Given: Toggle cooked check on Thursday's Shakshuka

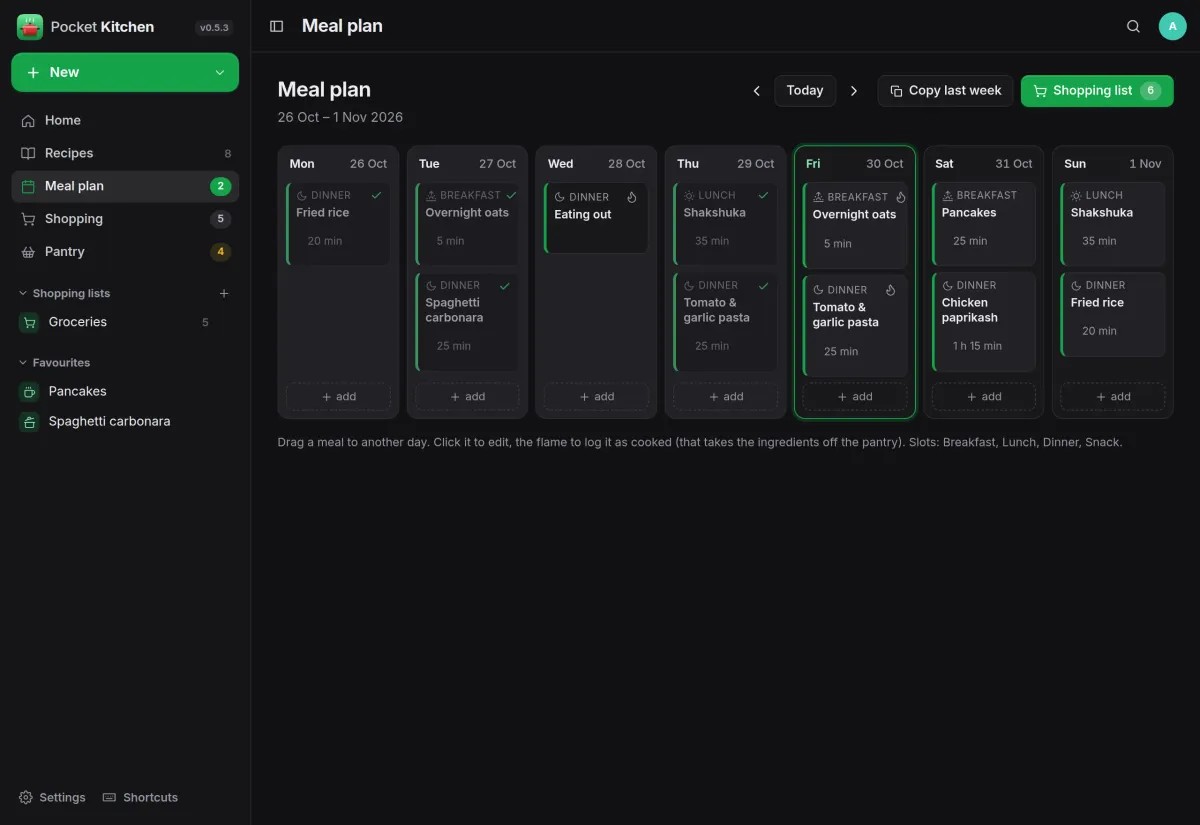Looking at the screenshot, I should 764,195.
